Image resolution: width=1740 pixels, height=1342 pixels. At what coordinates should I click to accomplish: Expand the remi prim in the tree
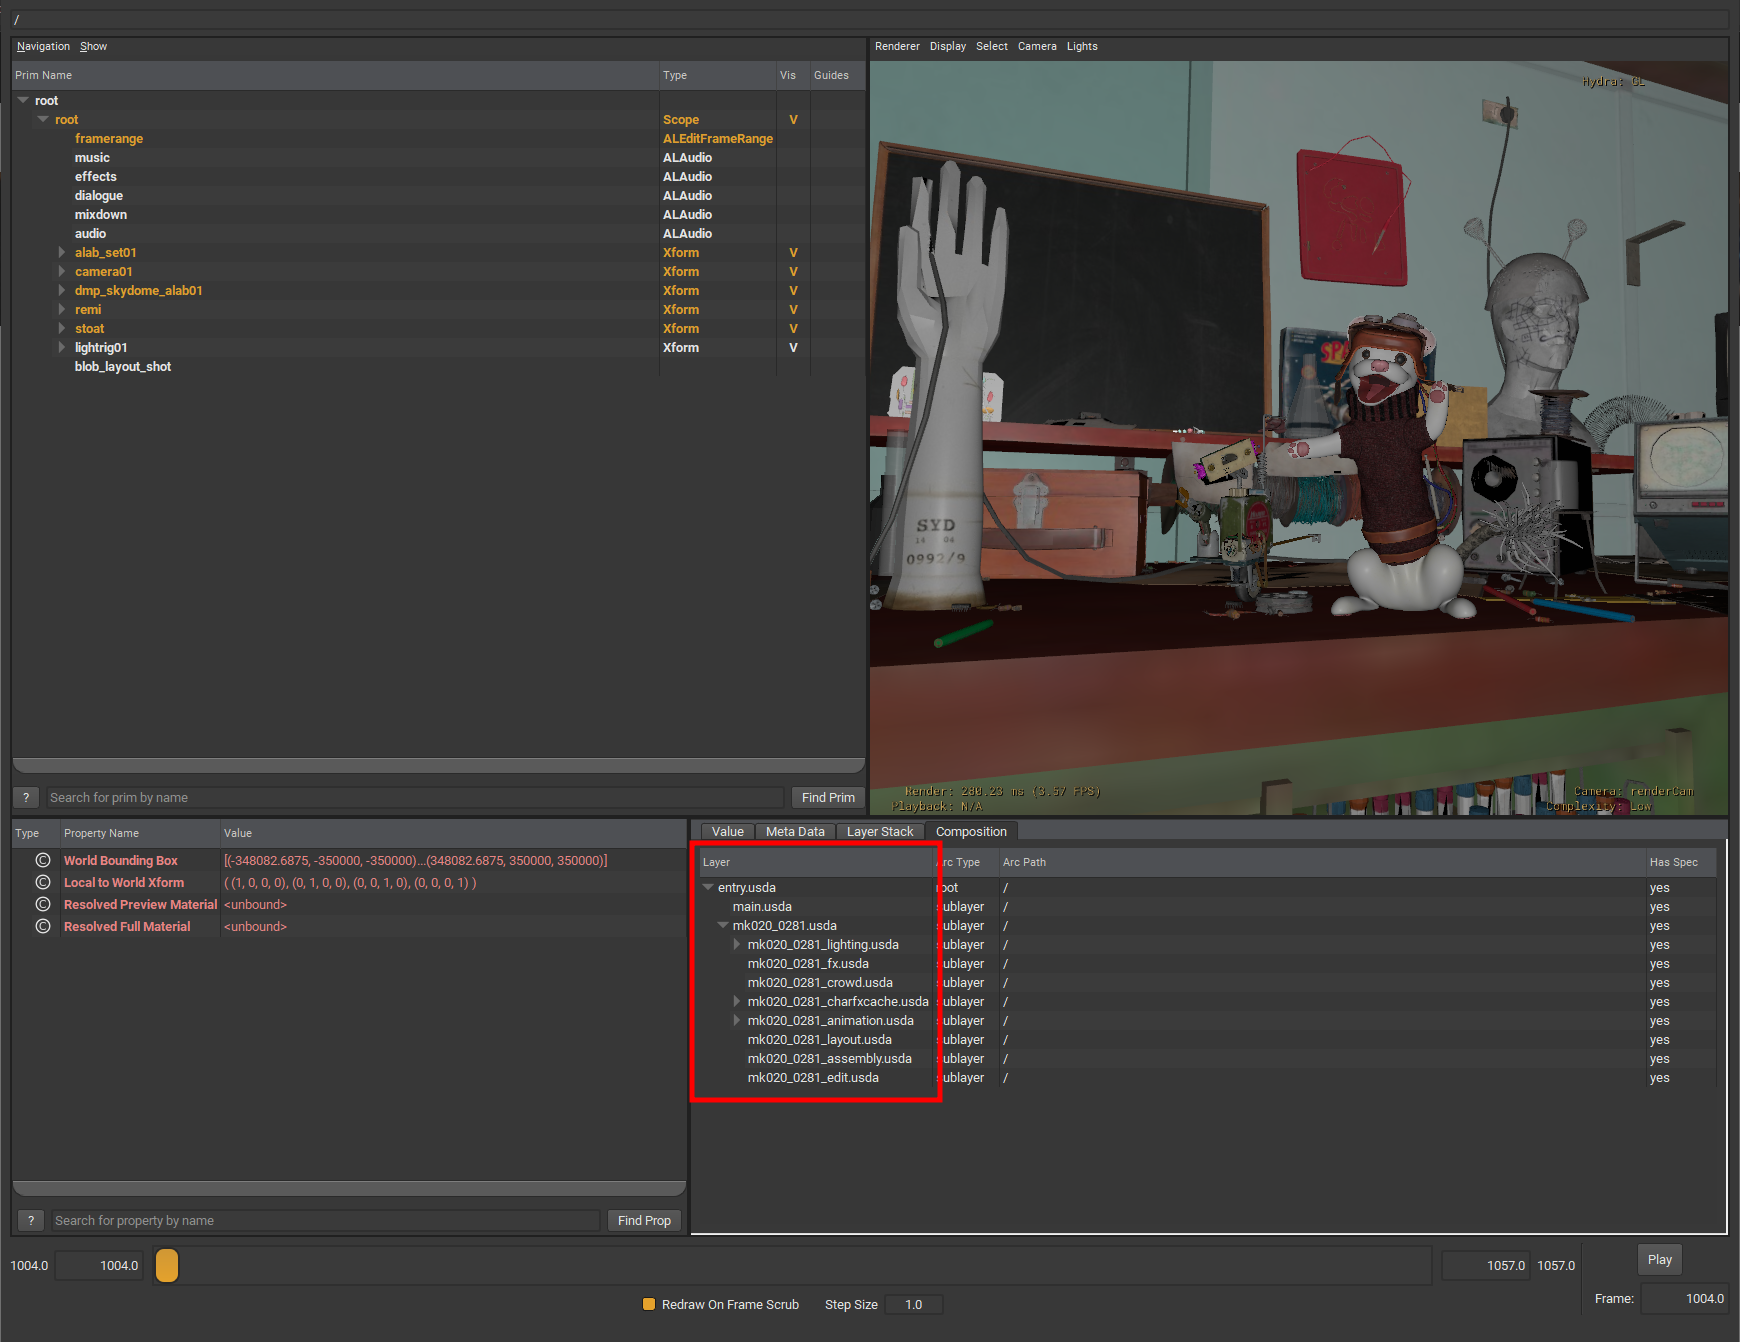tap(62, 310)
